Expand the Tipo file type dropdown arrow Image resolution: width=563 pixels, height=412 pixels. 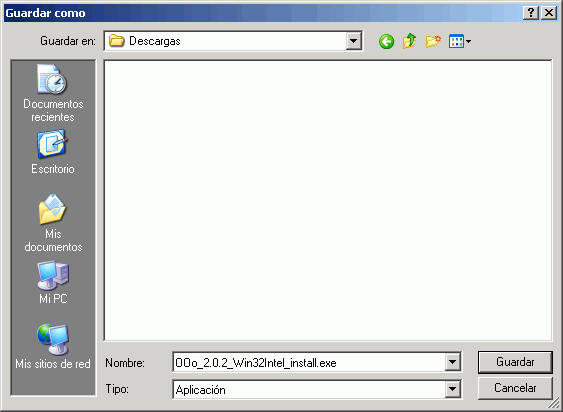pyautogui.click(x=452, y=389)
